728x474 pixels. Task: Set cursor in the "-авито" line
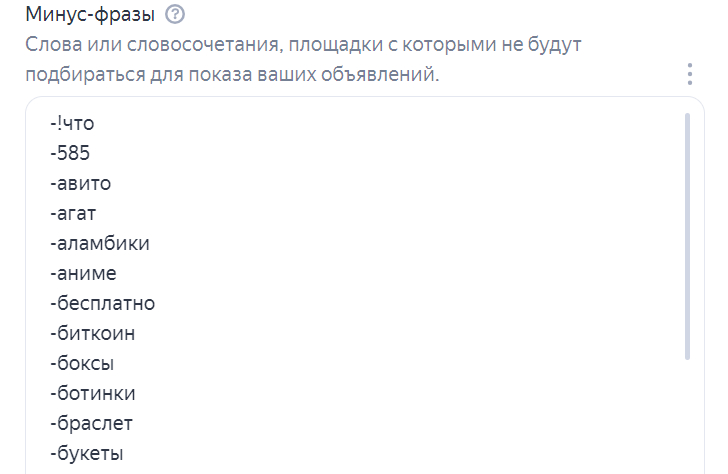coord(80,183)
